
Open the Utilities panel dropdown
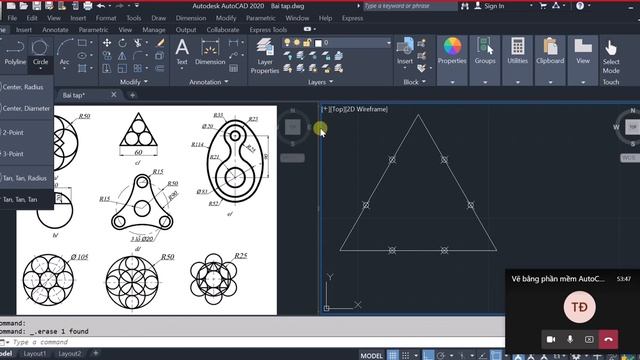(518, 82)
